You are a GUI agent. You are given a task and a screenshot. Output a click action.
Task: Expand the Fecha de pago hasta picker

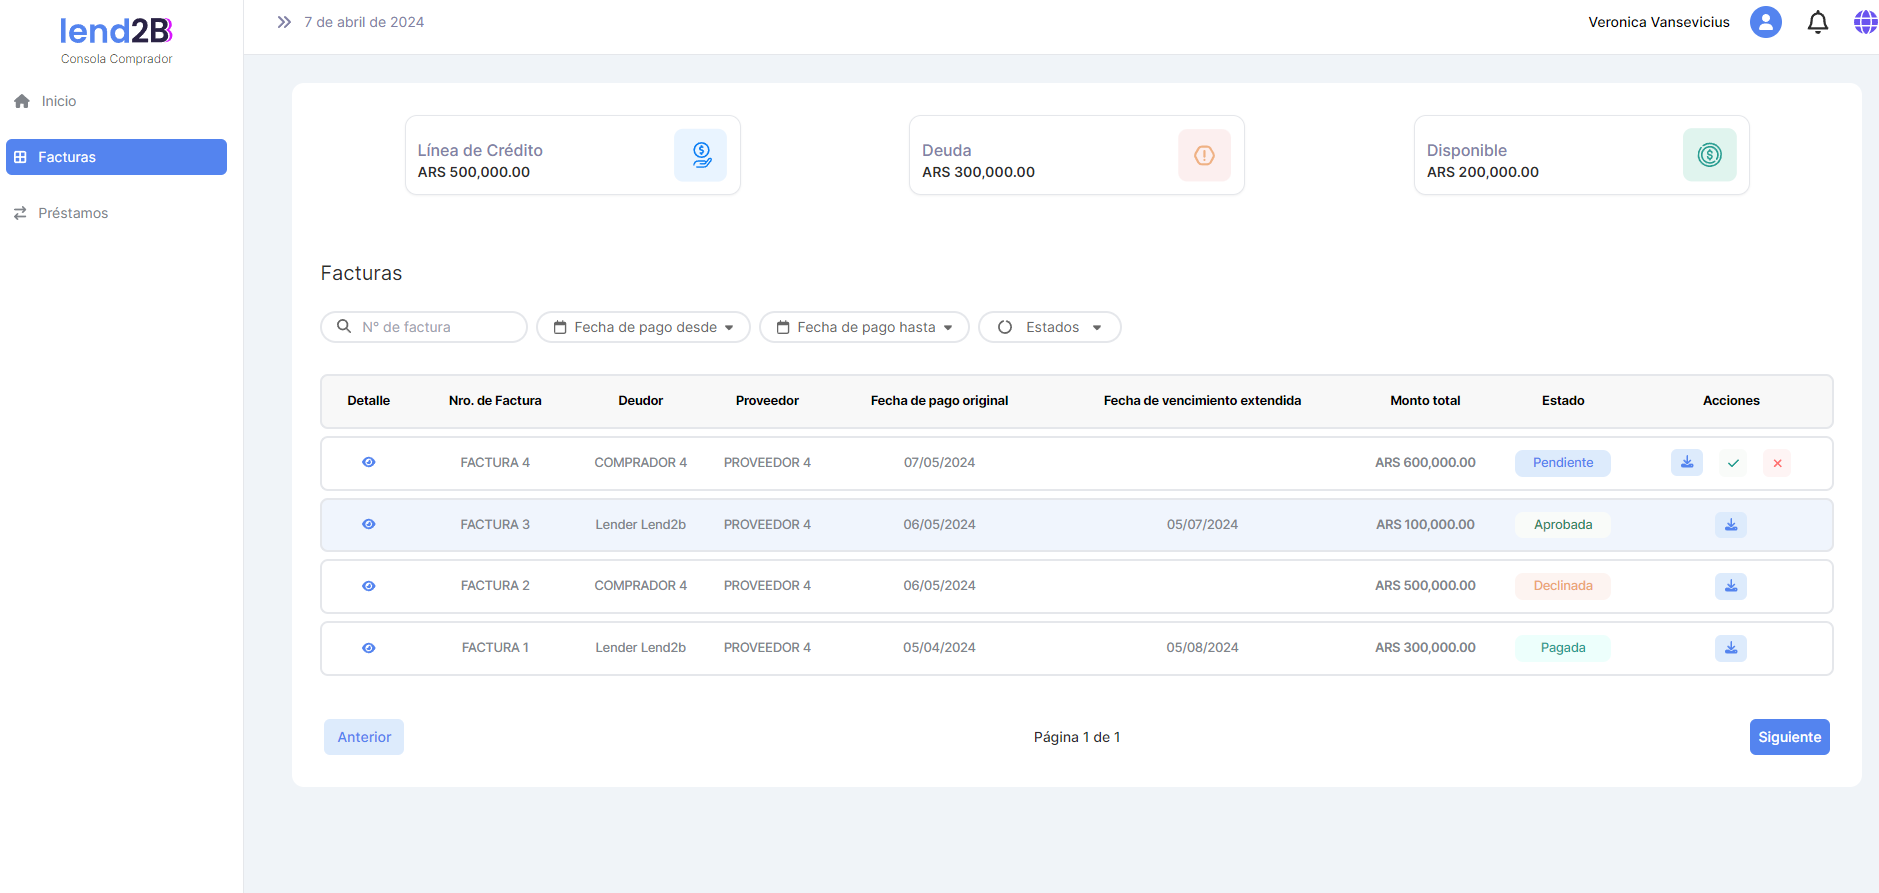[864, 327]
